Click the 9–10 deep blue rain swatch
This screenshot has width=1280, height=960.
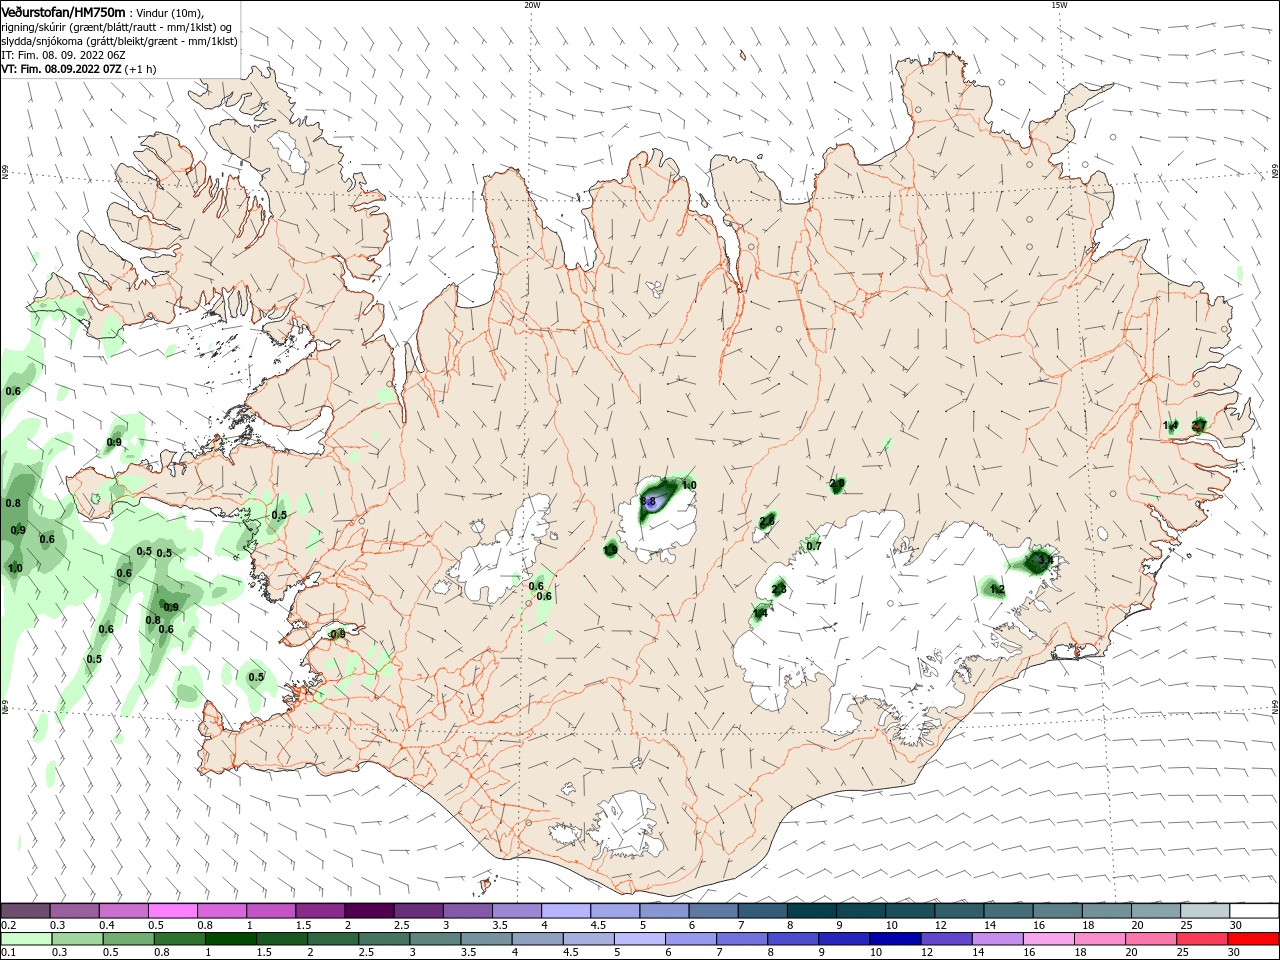[x=845, y=939]
